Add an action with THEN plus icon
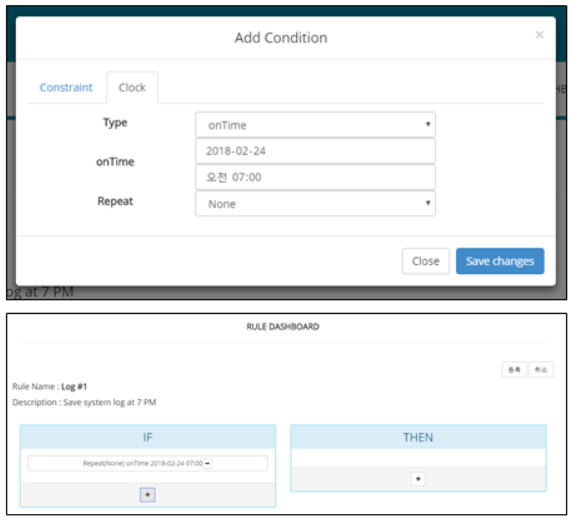573x521 pixels. [418, 479]
